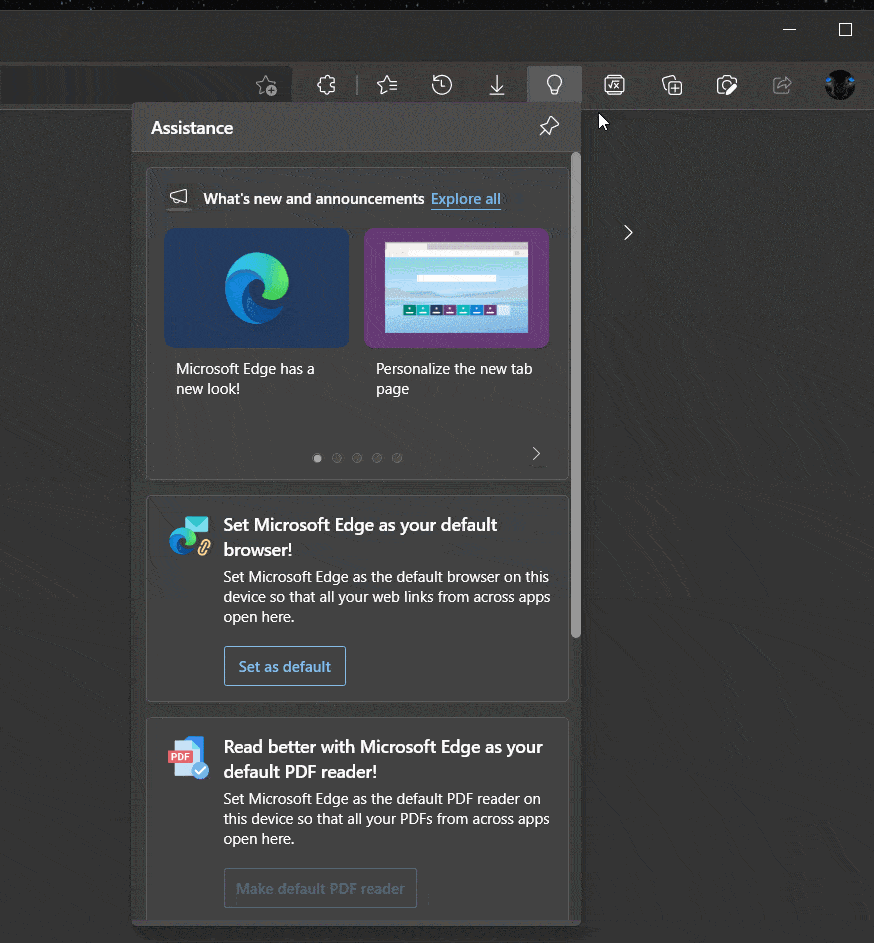Viewport: 874px width, 943px height.
Task: Open the Microsoft Edge new look thumbnail
Action: tap(257, 288)
